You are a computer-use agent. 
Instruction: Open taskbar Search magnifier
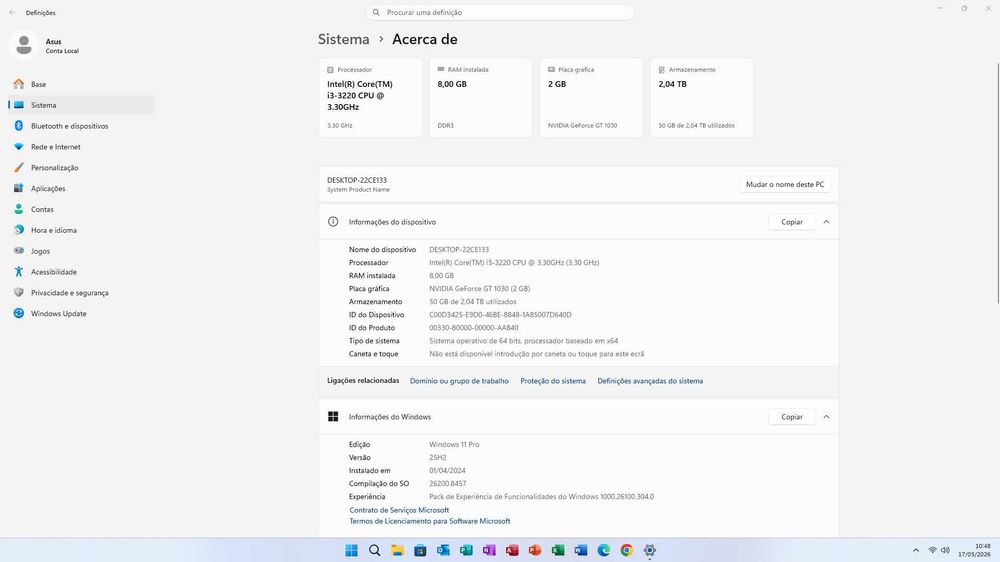374,550
